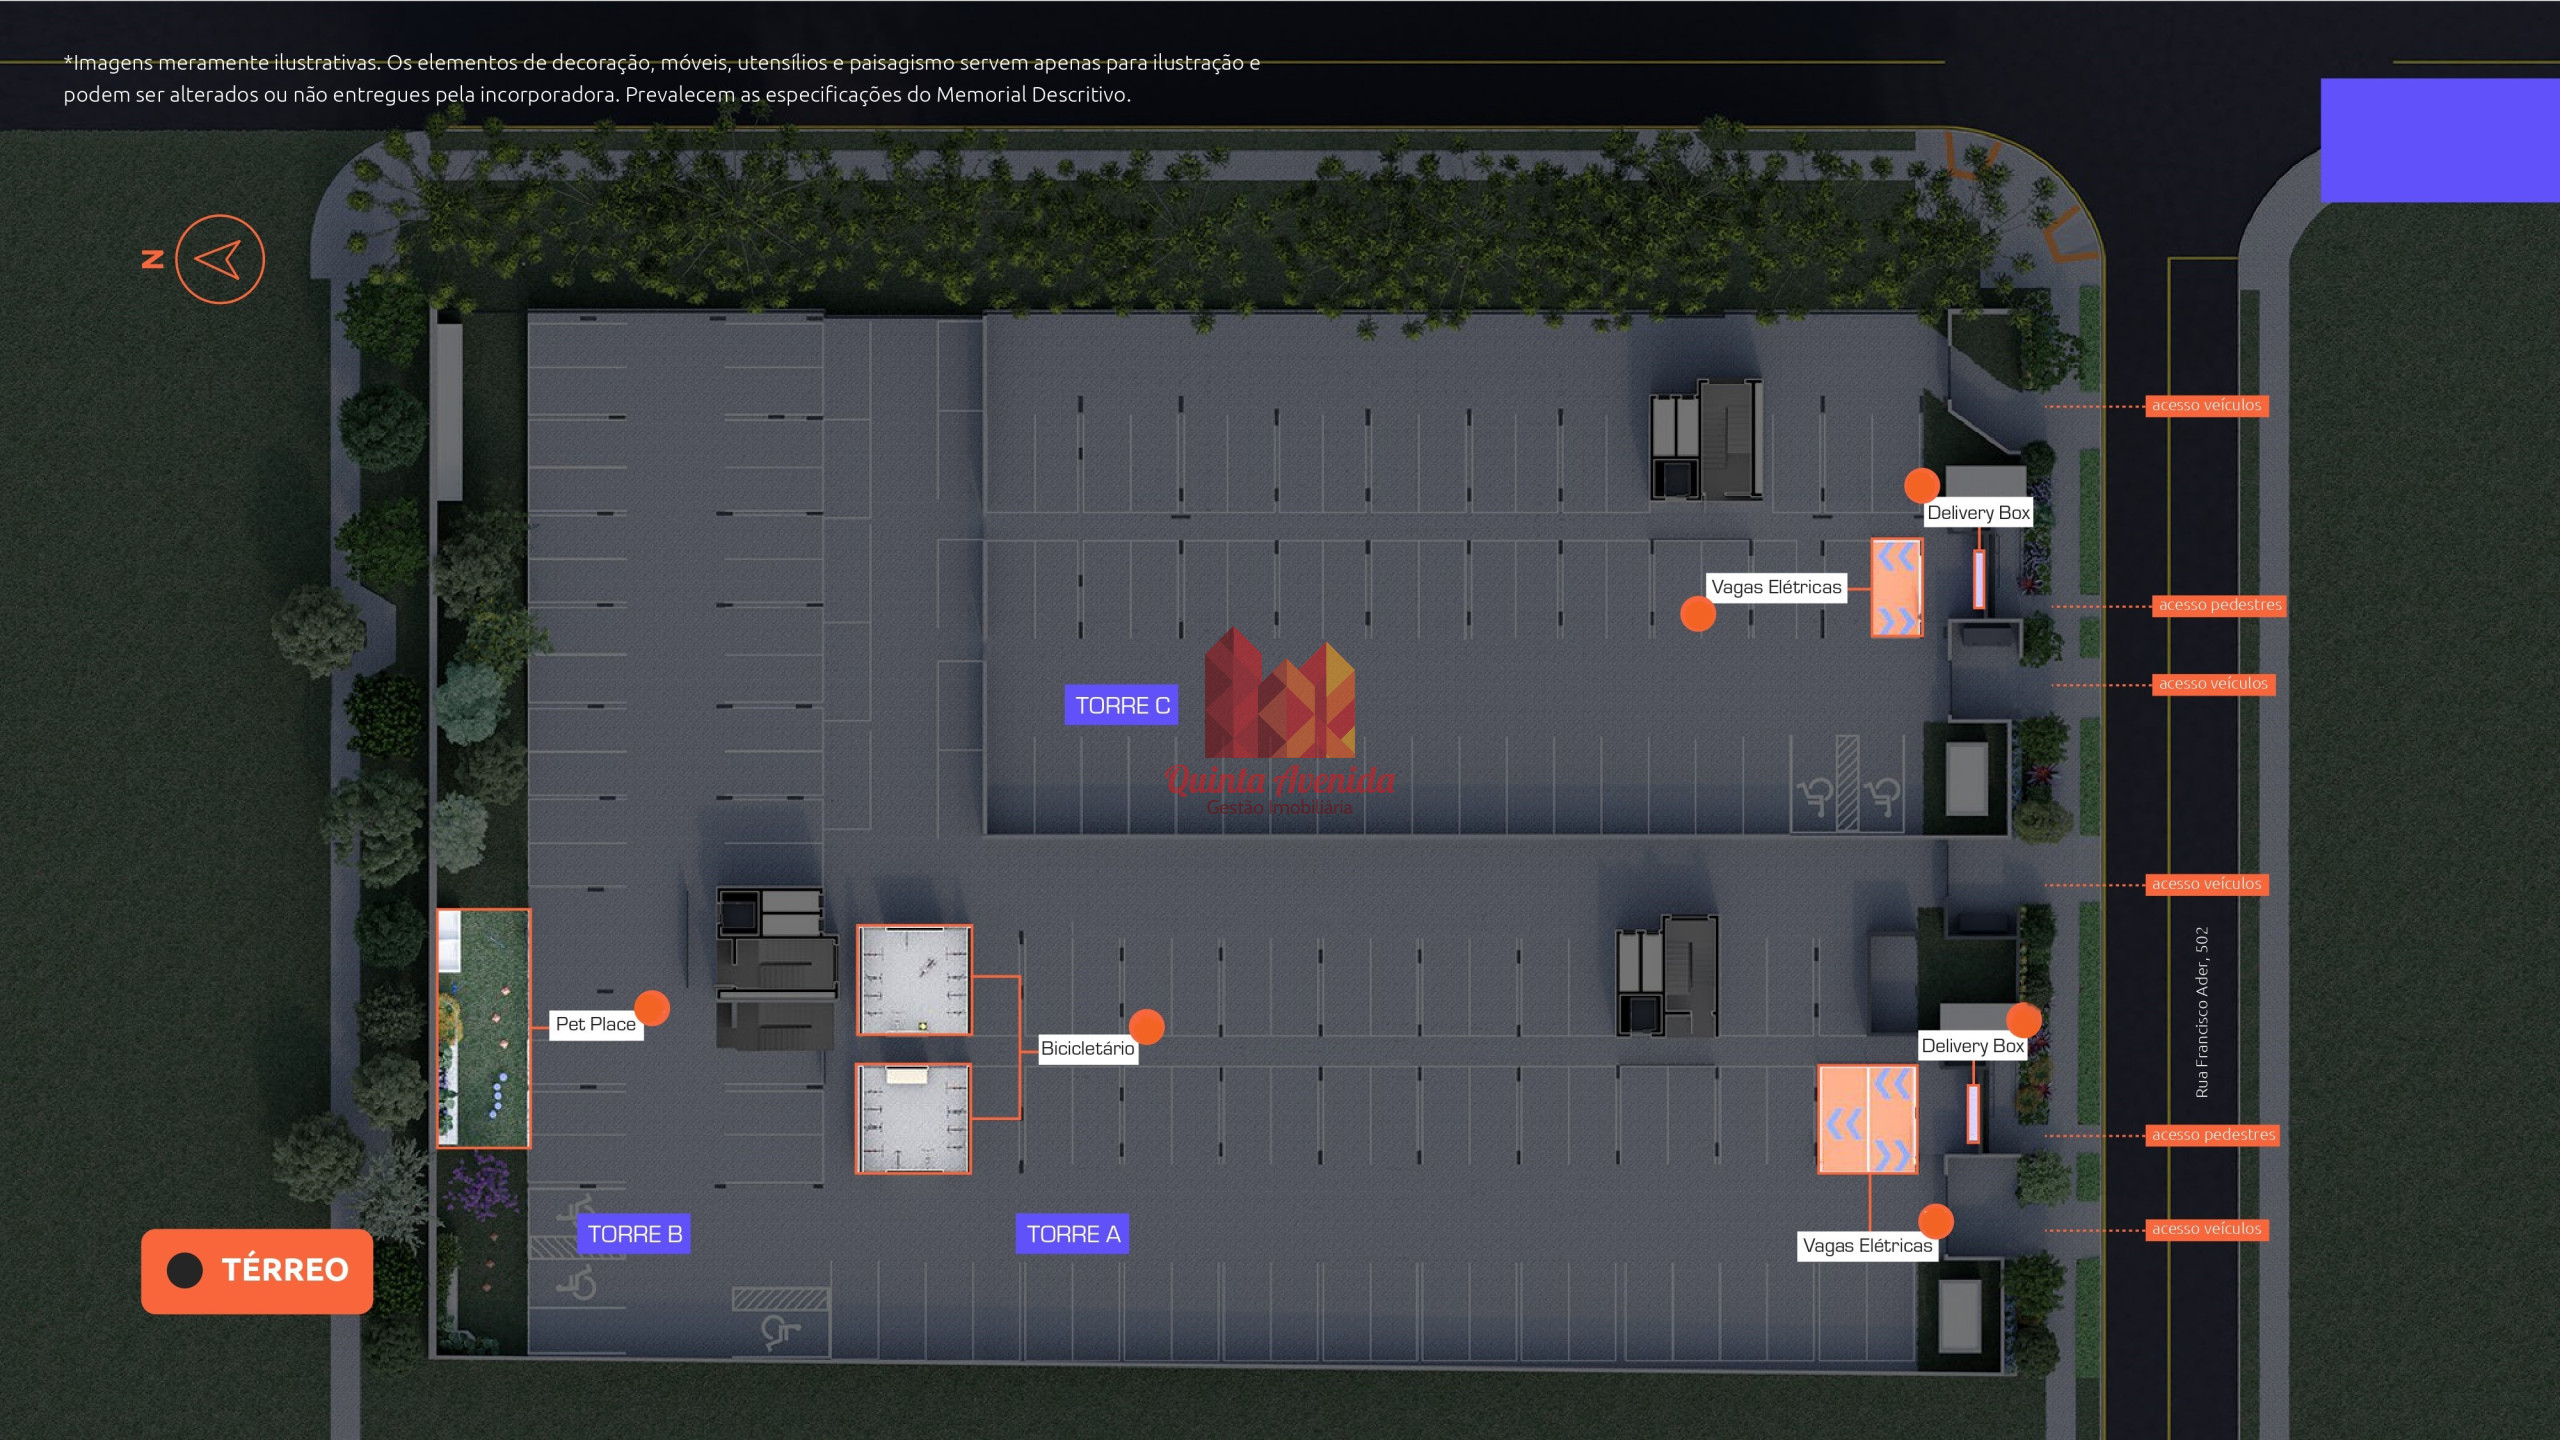Click the Vagas Elétricas label near Torre A
The height and width of the screenshot is (1440, 2560).
1867,1246
